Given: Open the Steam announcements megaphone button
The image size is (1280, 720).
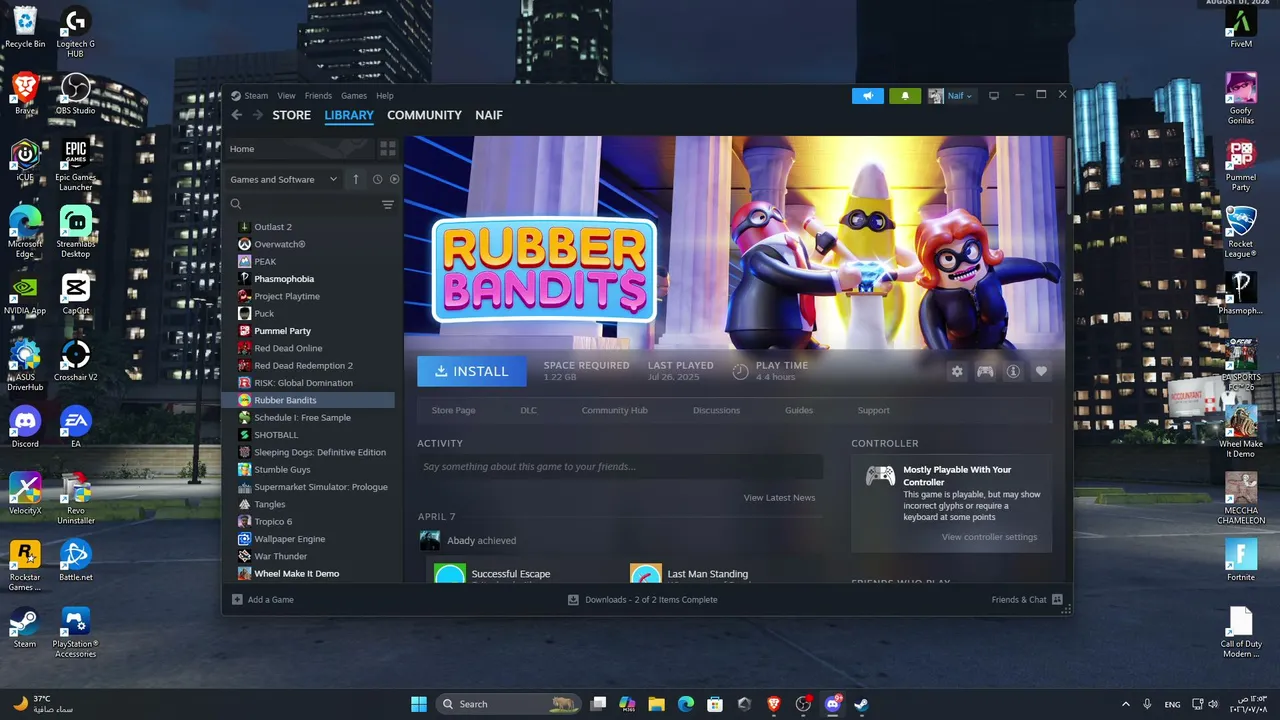Looking at the screenshot, I should pyautogui.click(x=868, y=96).
